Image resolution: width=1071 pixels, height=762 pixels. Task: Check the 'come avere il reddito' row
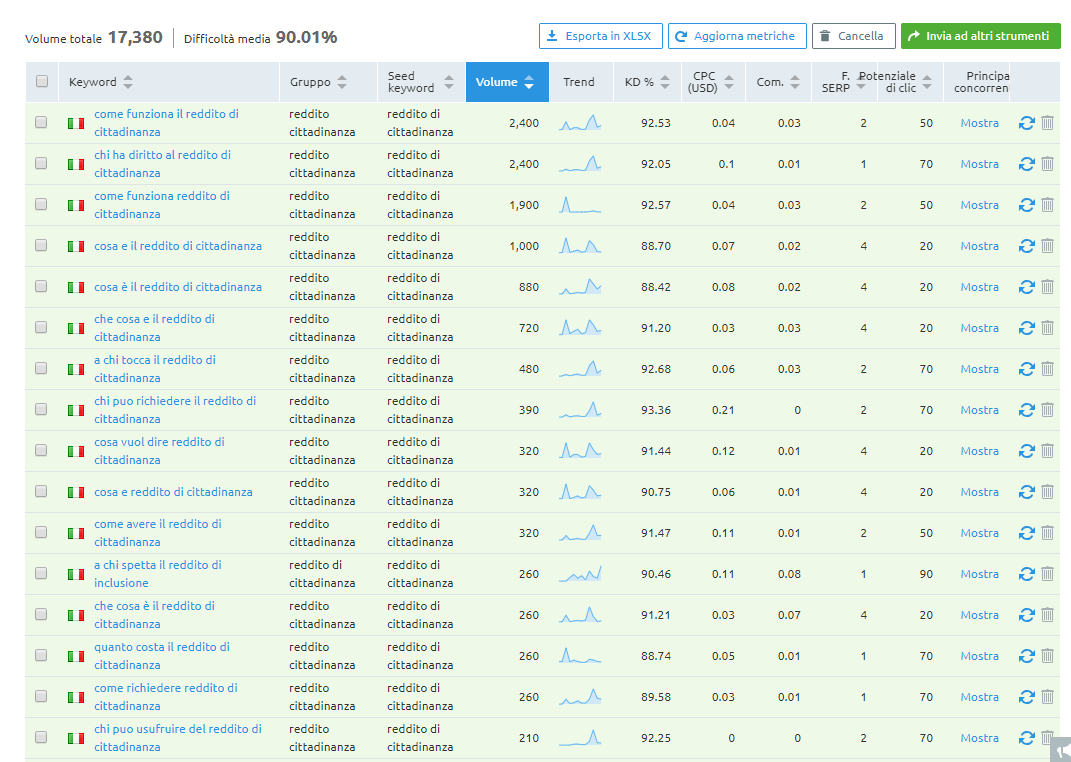coord(41,532)
